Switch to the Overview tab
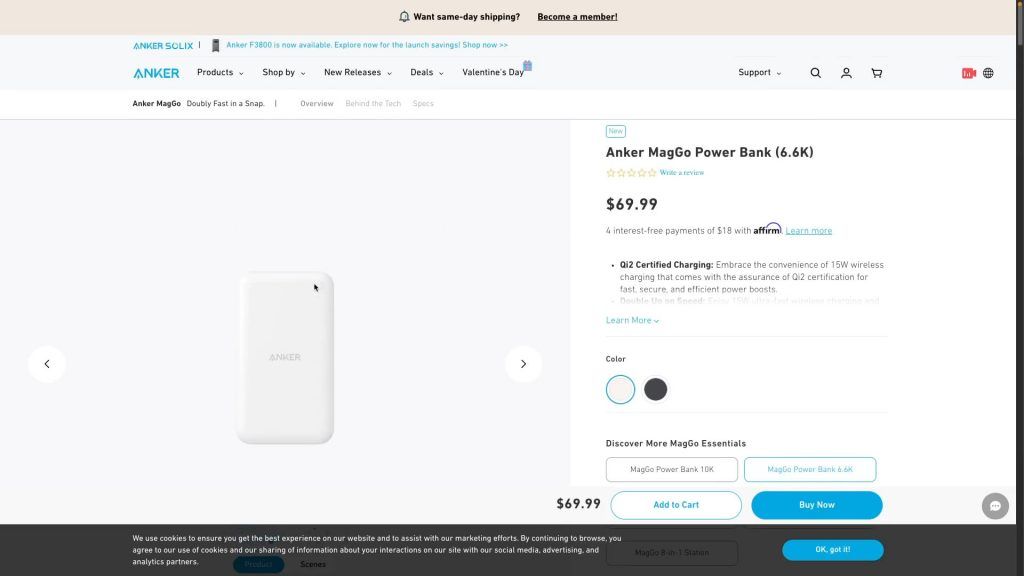The height and width of the screenshot is (576, 1024). [x=317, y=104]
